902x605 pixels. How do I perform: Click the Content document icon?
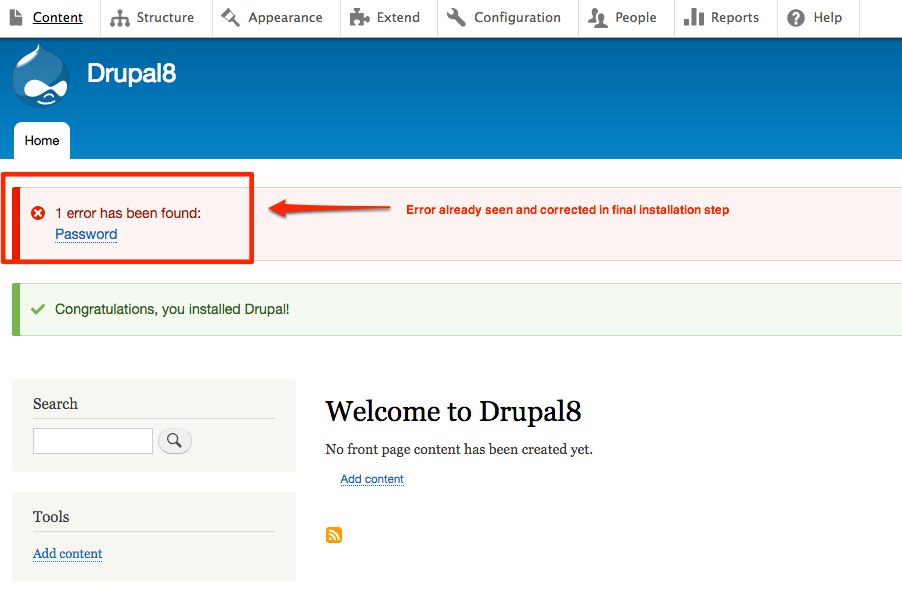16,17
